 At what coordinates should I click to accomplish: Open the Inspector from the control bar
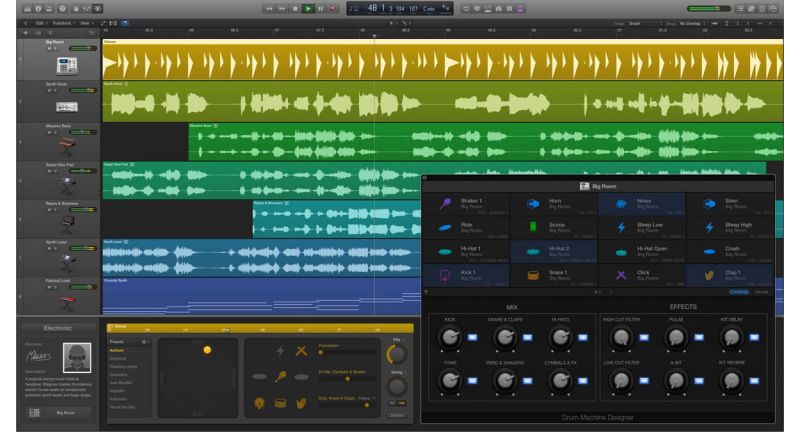point(38,9)
